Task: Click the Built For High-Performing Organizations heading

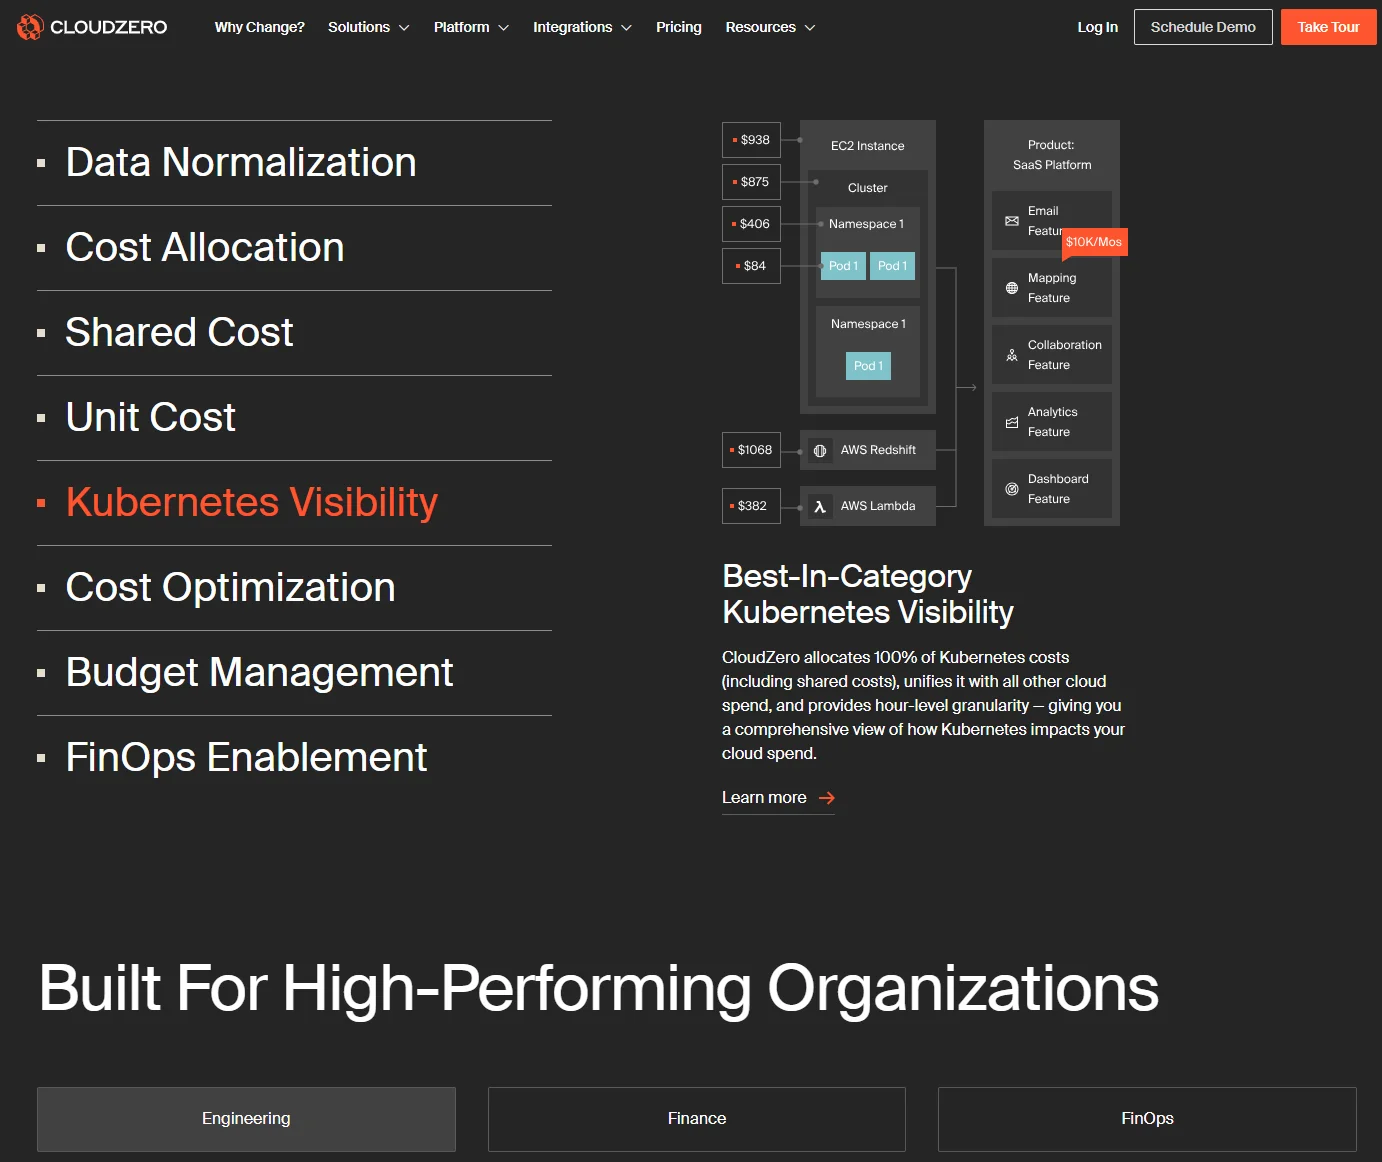Action: (598, 988)
